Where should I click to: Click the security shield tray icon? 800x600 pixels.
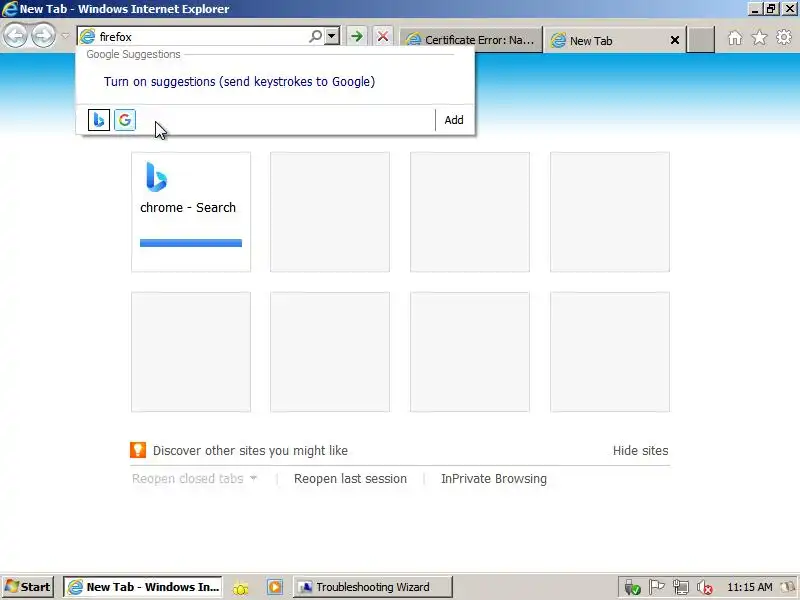pyautogui.click(x=632, y=588)
